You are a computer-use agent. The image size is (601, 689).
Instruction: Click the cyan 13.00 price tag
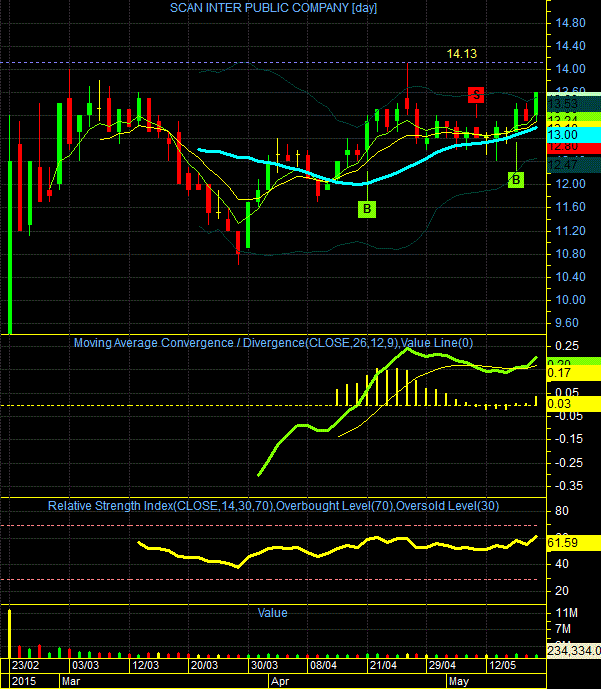574,134
